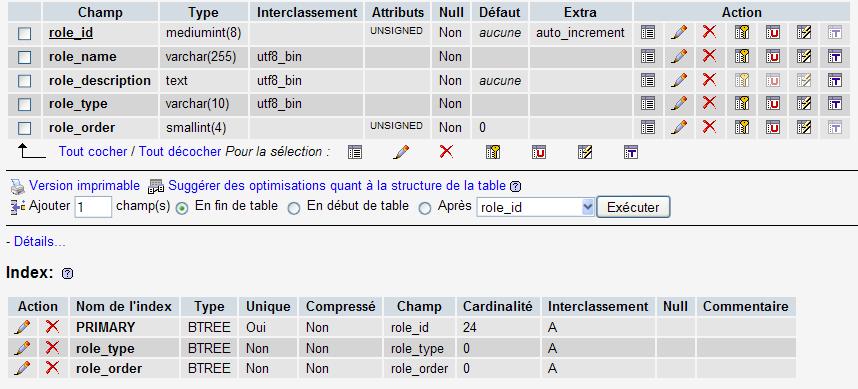Click the printer icon for Version imprimable

[x=18, y=187]
